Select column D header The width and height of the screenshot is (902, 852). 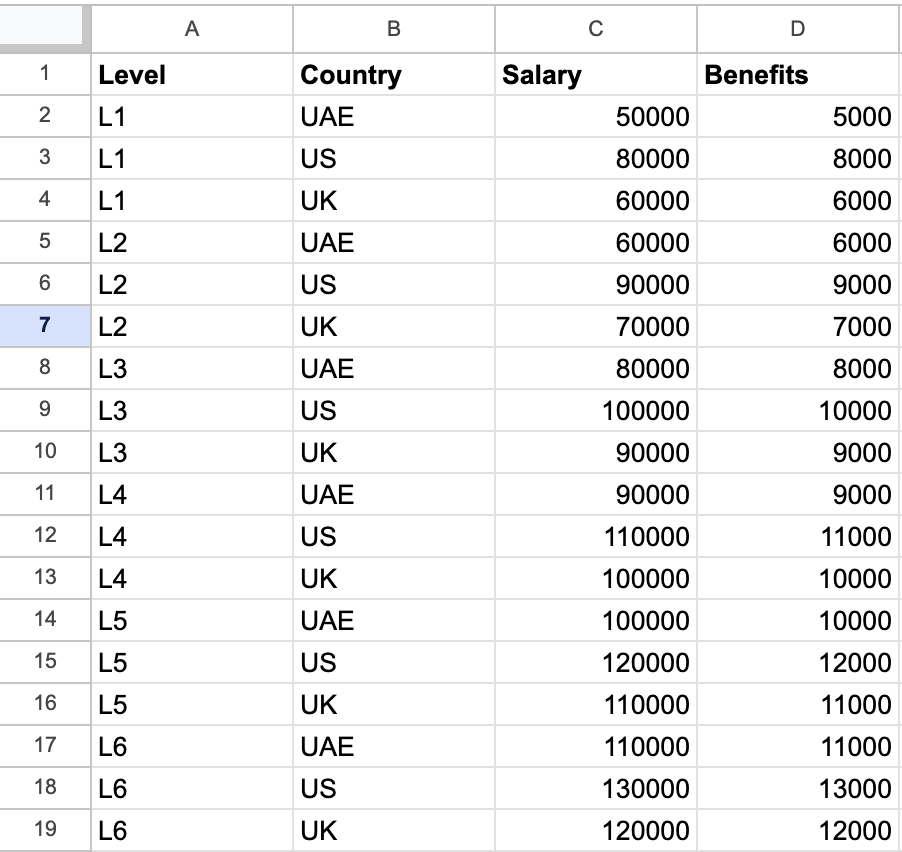(797, 28)
